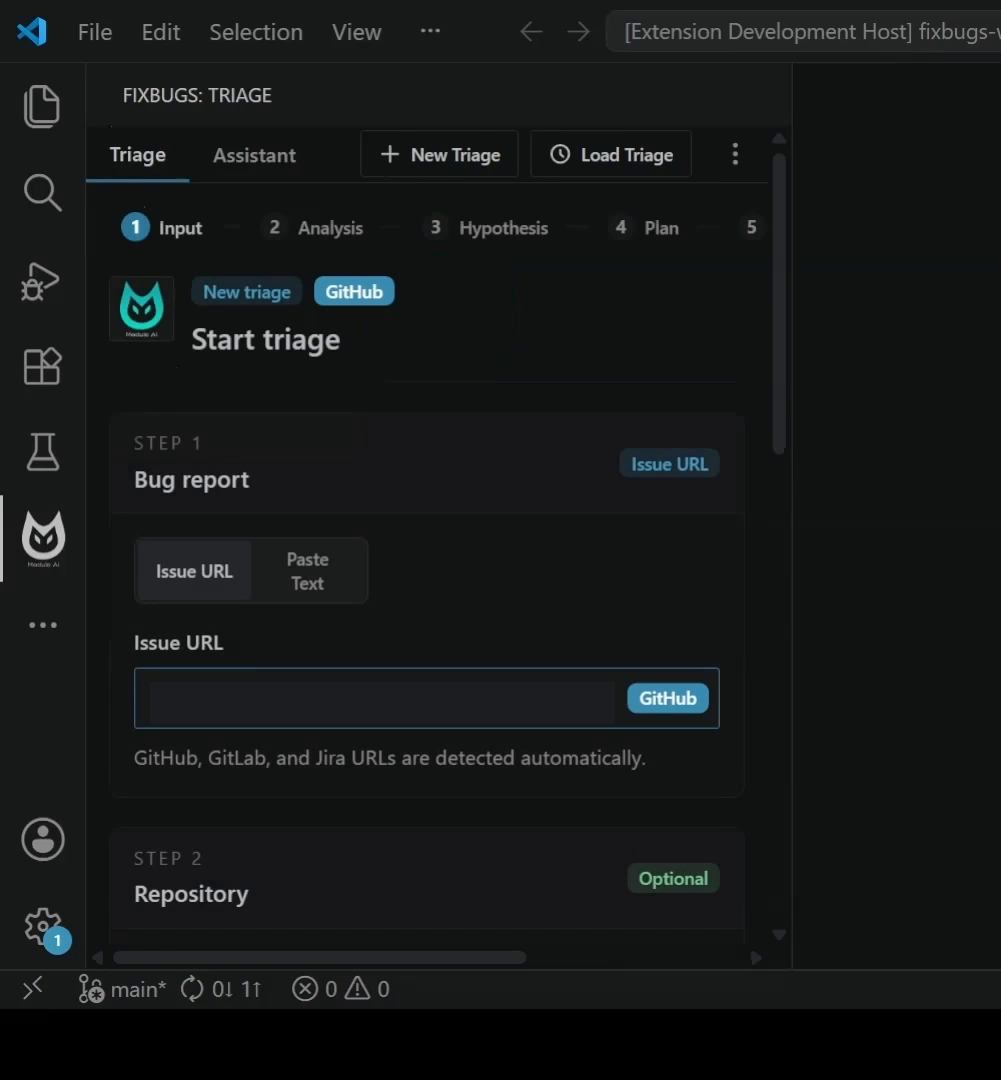
Task: Open remote window indicator in status bar
Action: [x=32, y=988]
